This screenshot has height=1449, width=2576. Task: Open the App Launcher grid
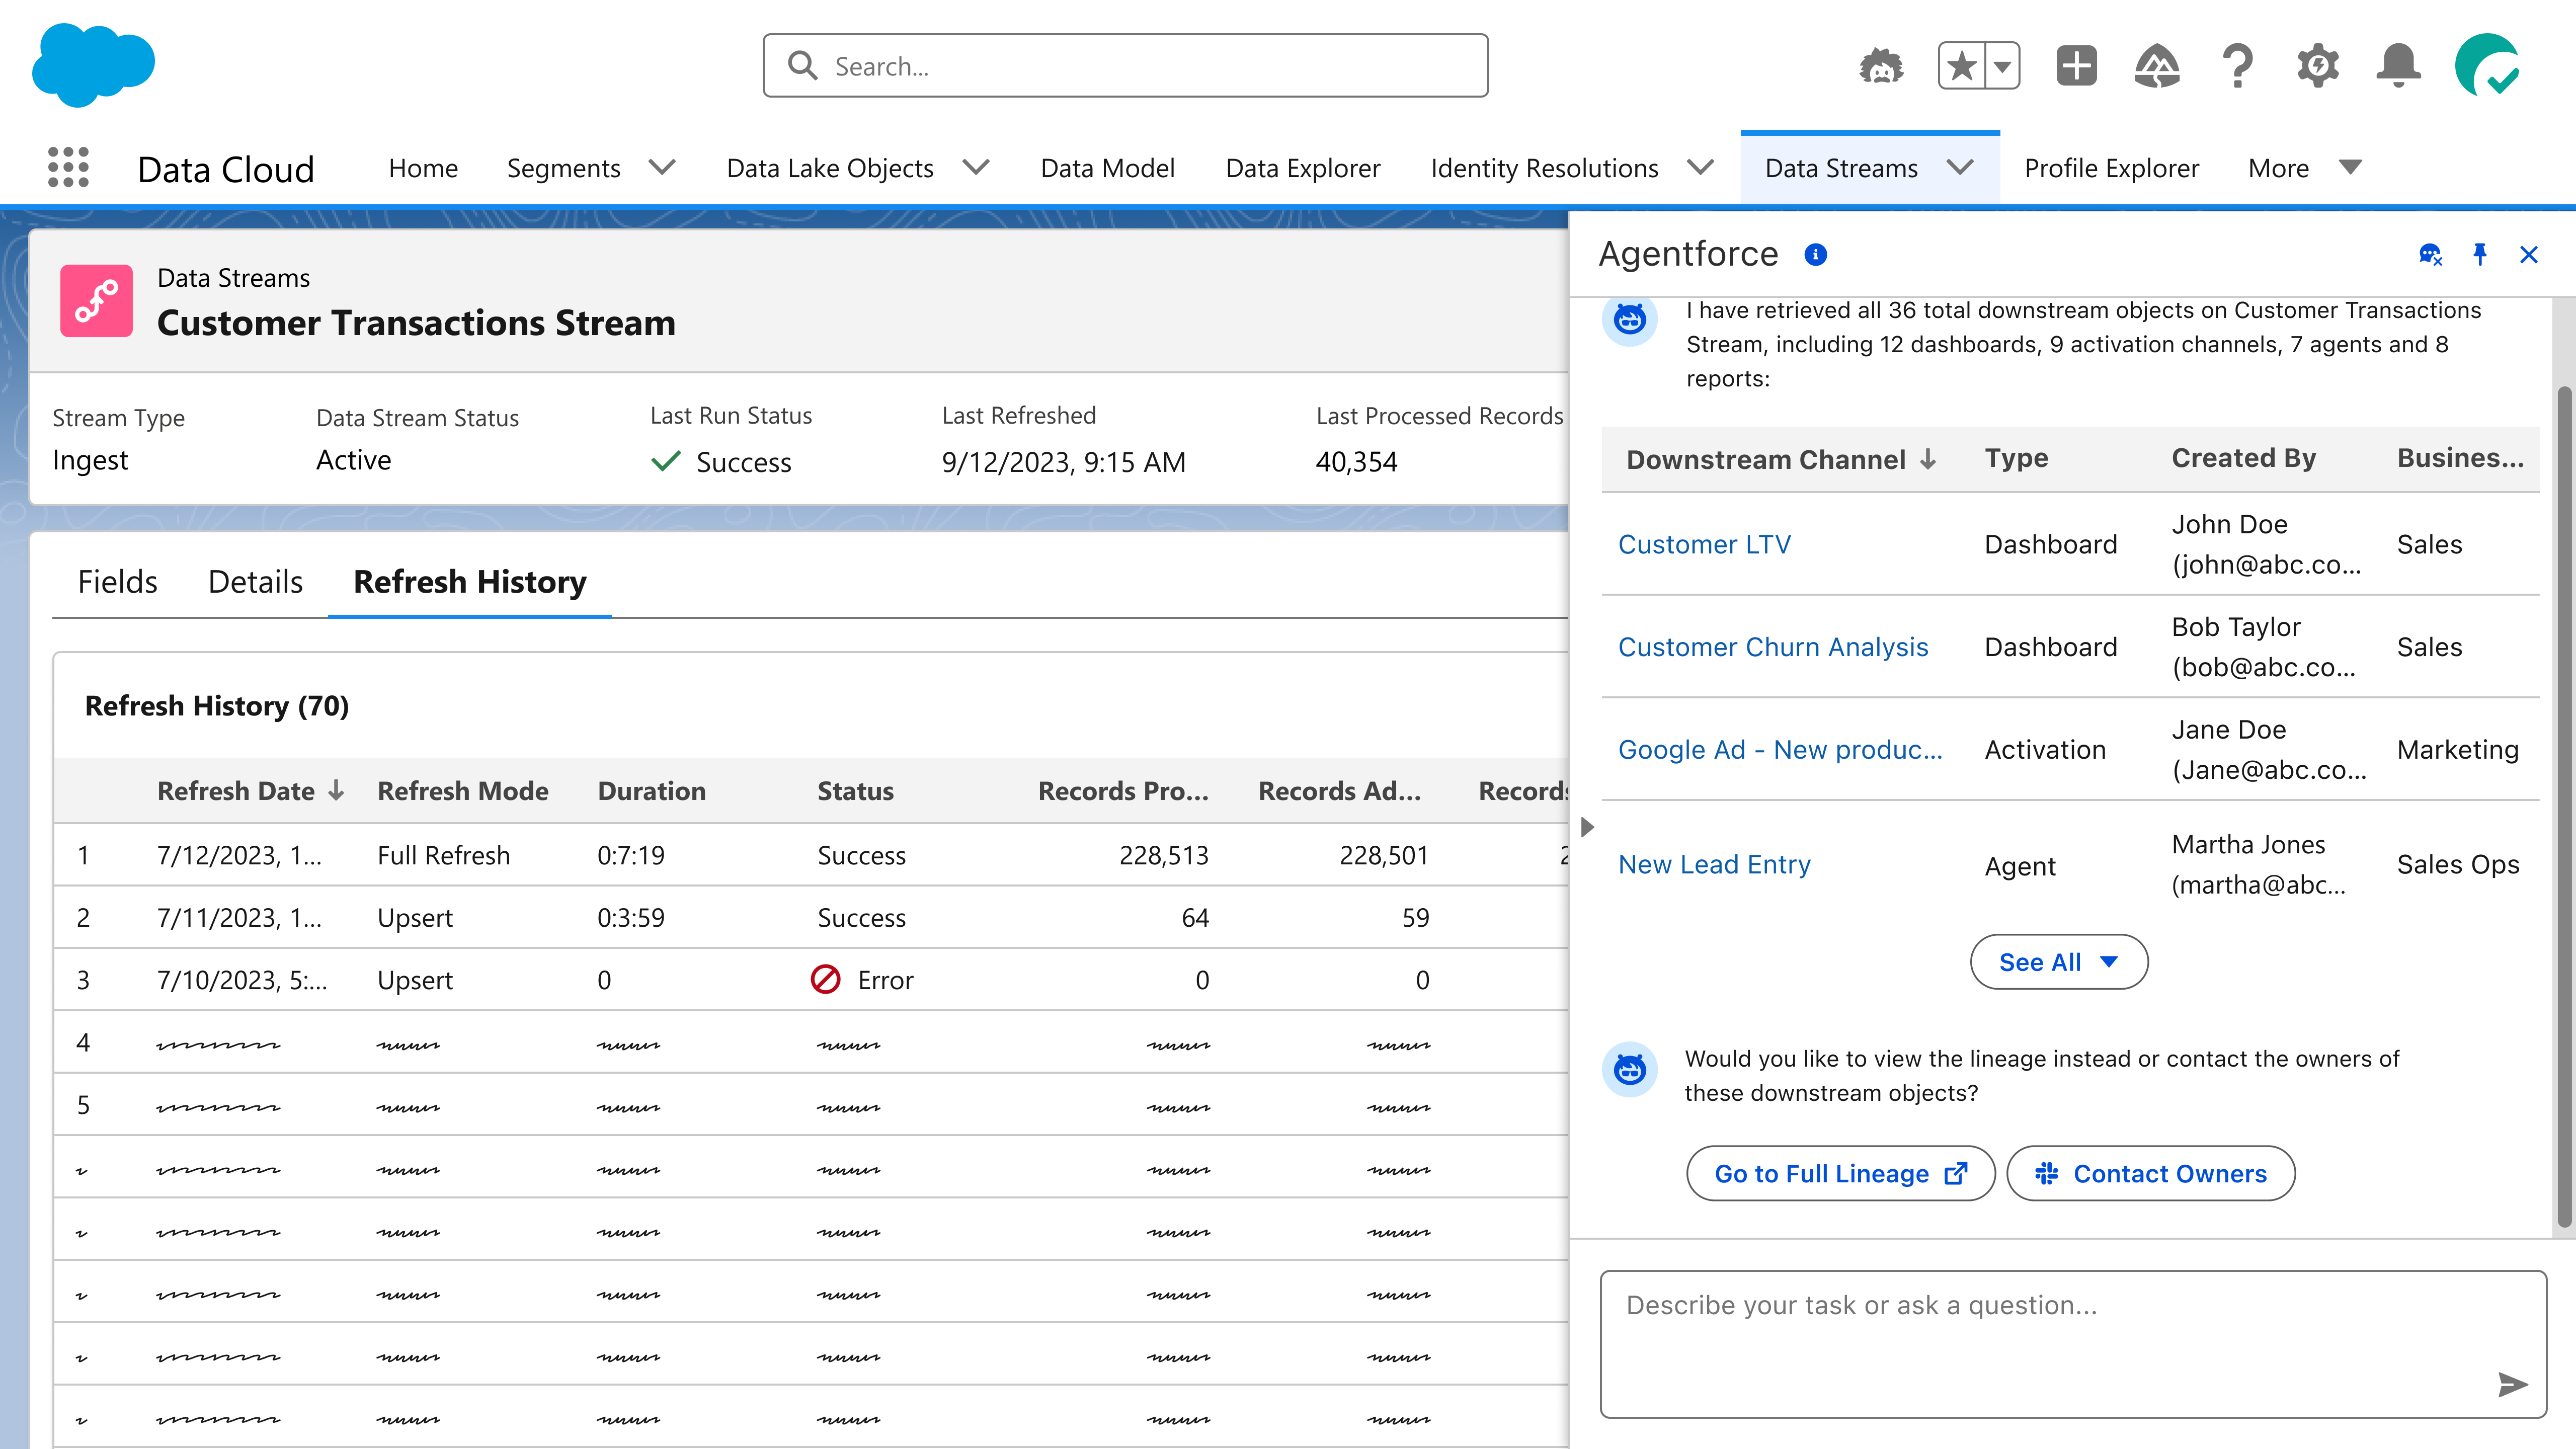pyautogui.click(x=68, y=167)
